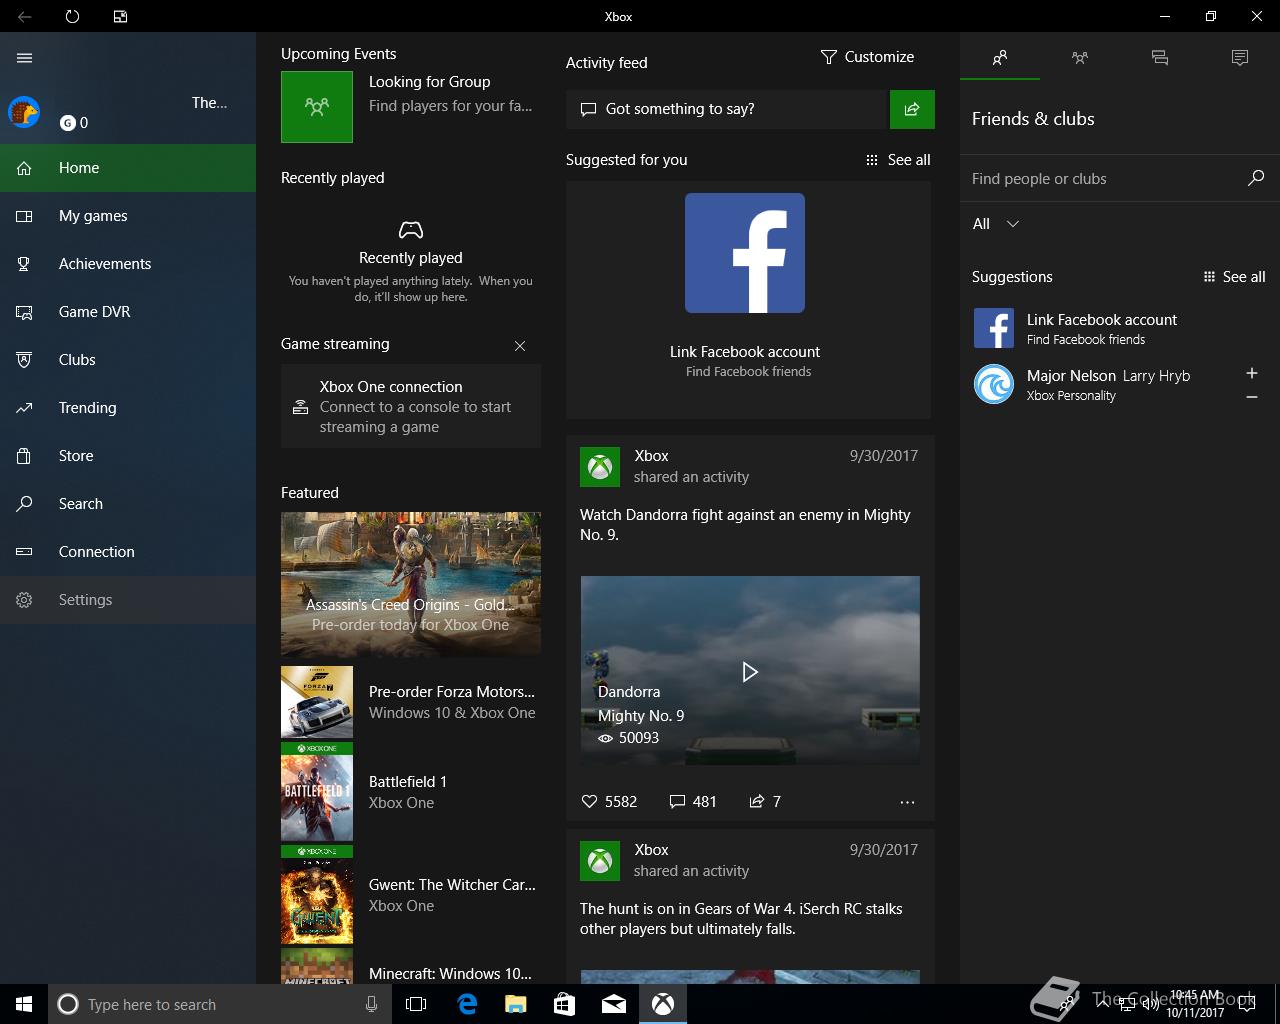Viewport: 1280px width, 1024px height.
Task: Close the Game streaming section
Action: coord(520,346)
